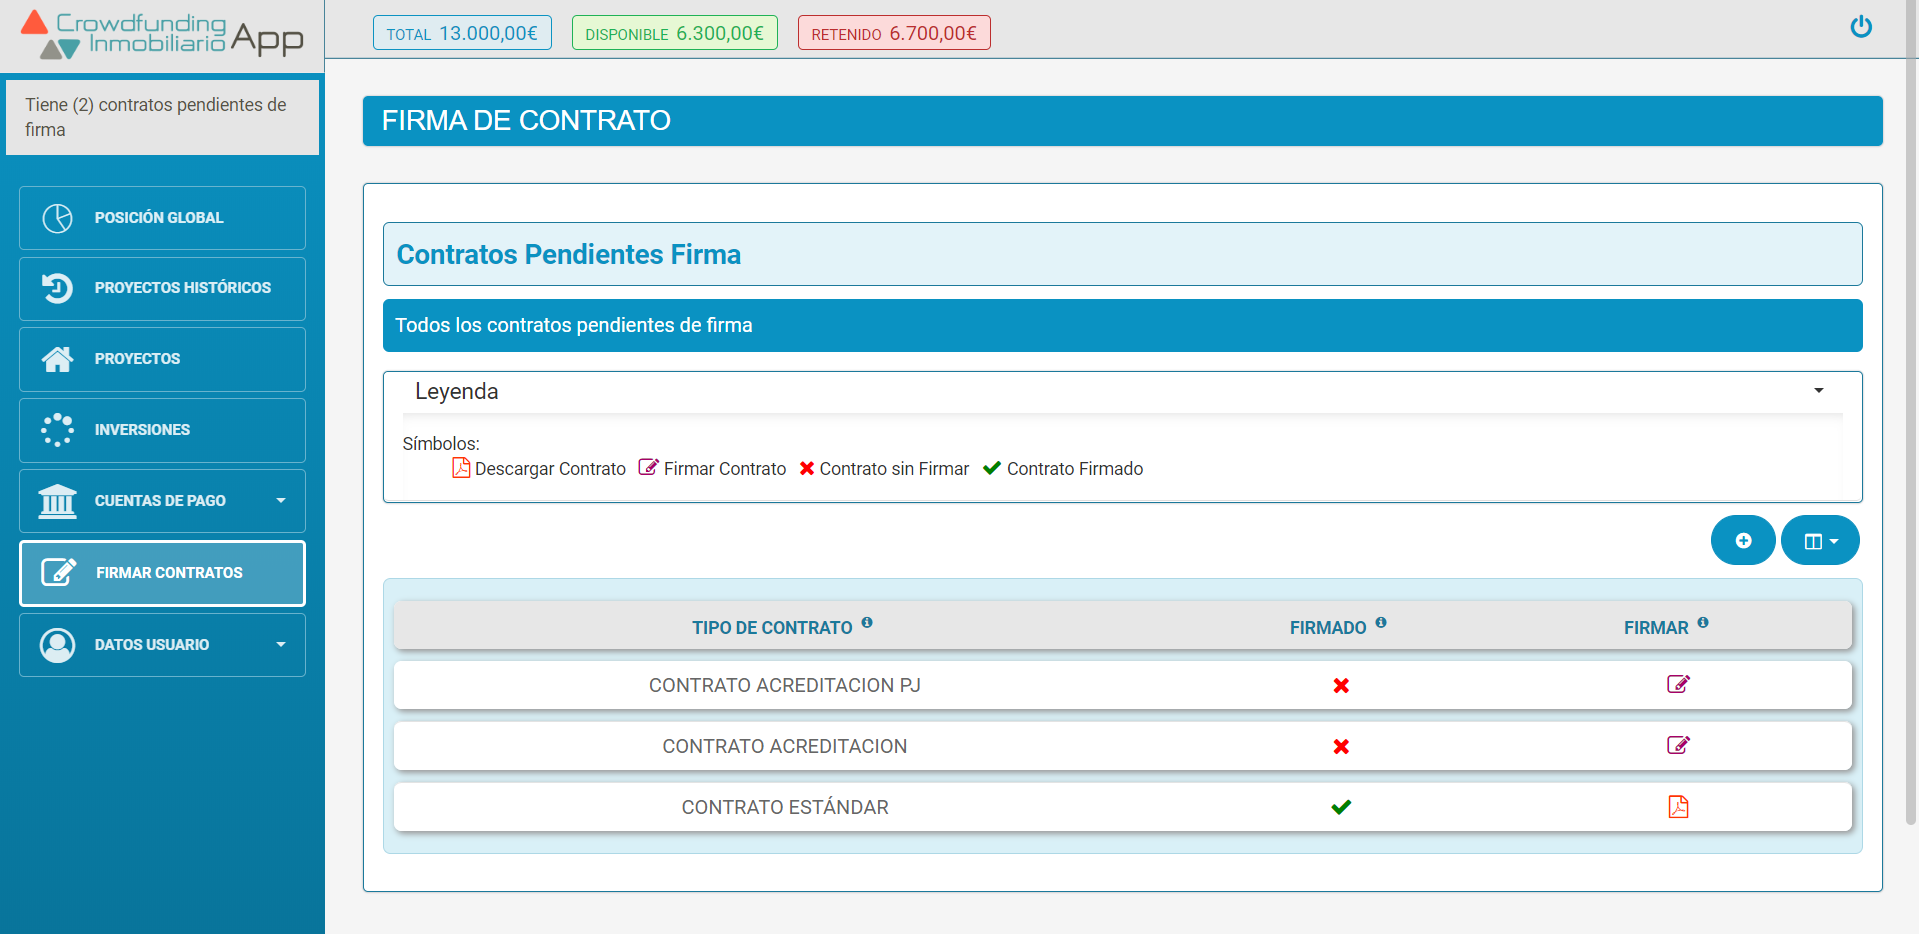Collapse the Leyenda panel with its caret
1919x934 pixels.
click(x=1819, y=391)
